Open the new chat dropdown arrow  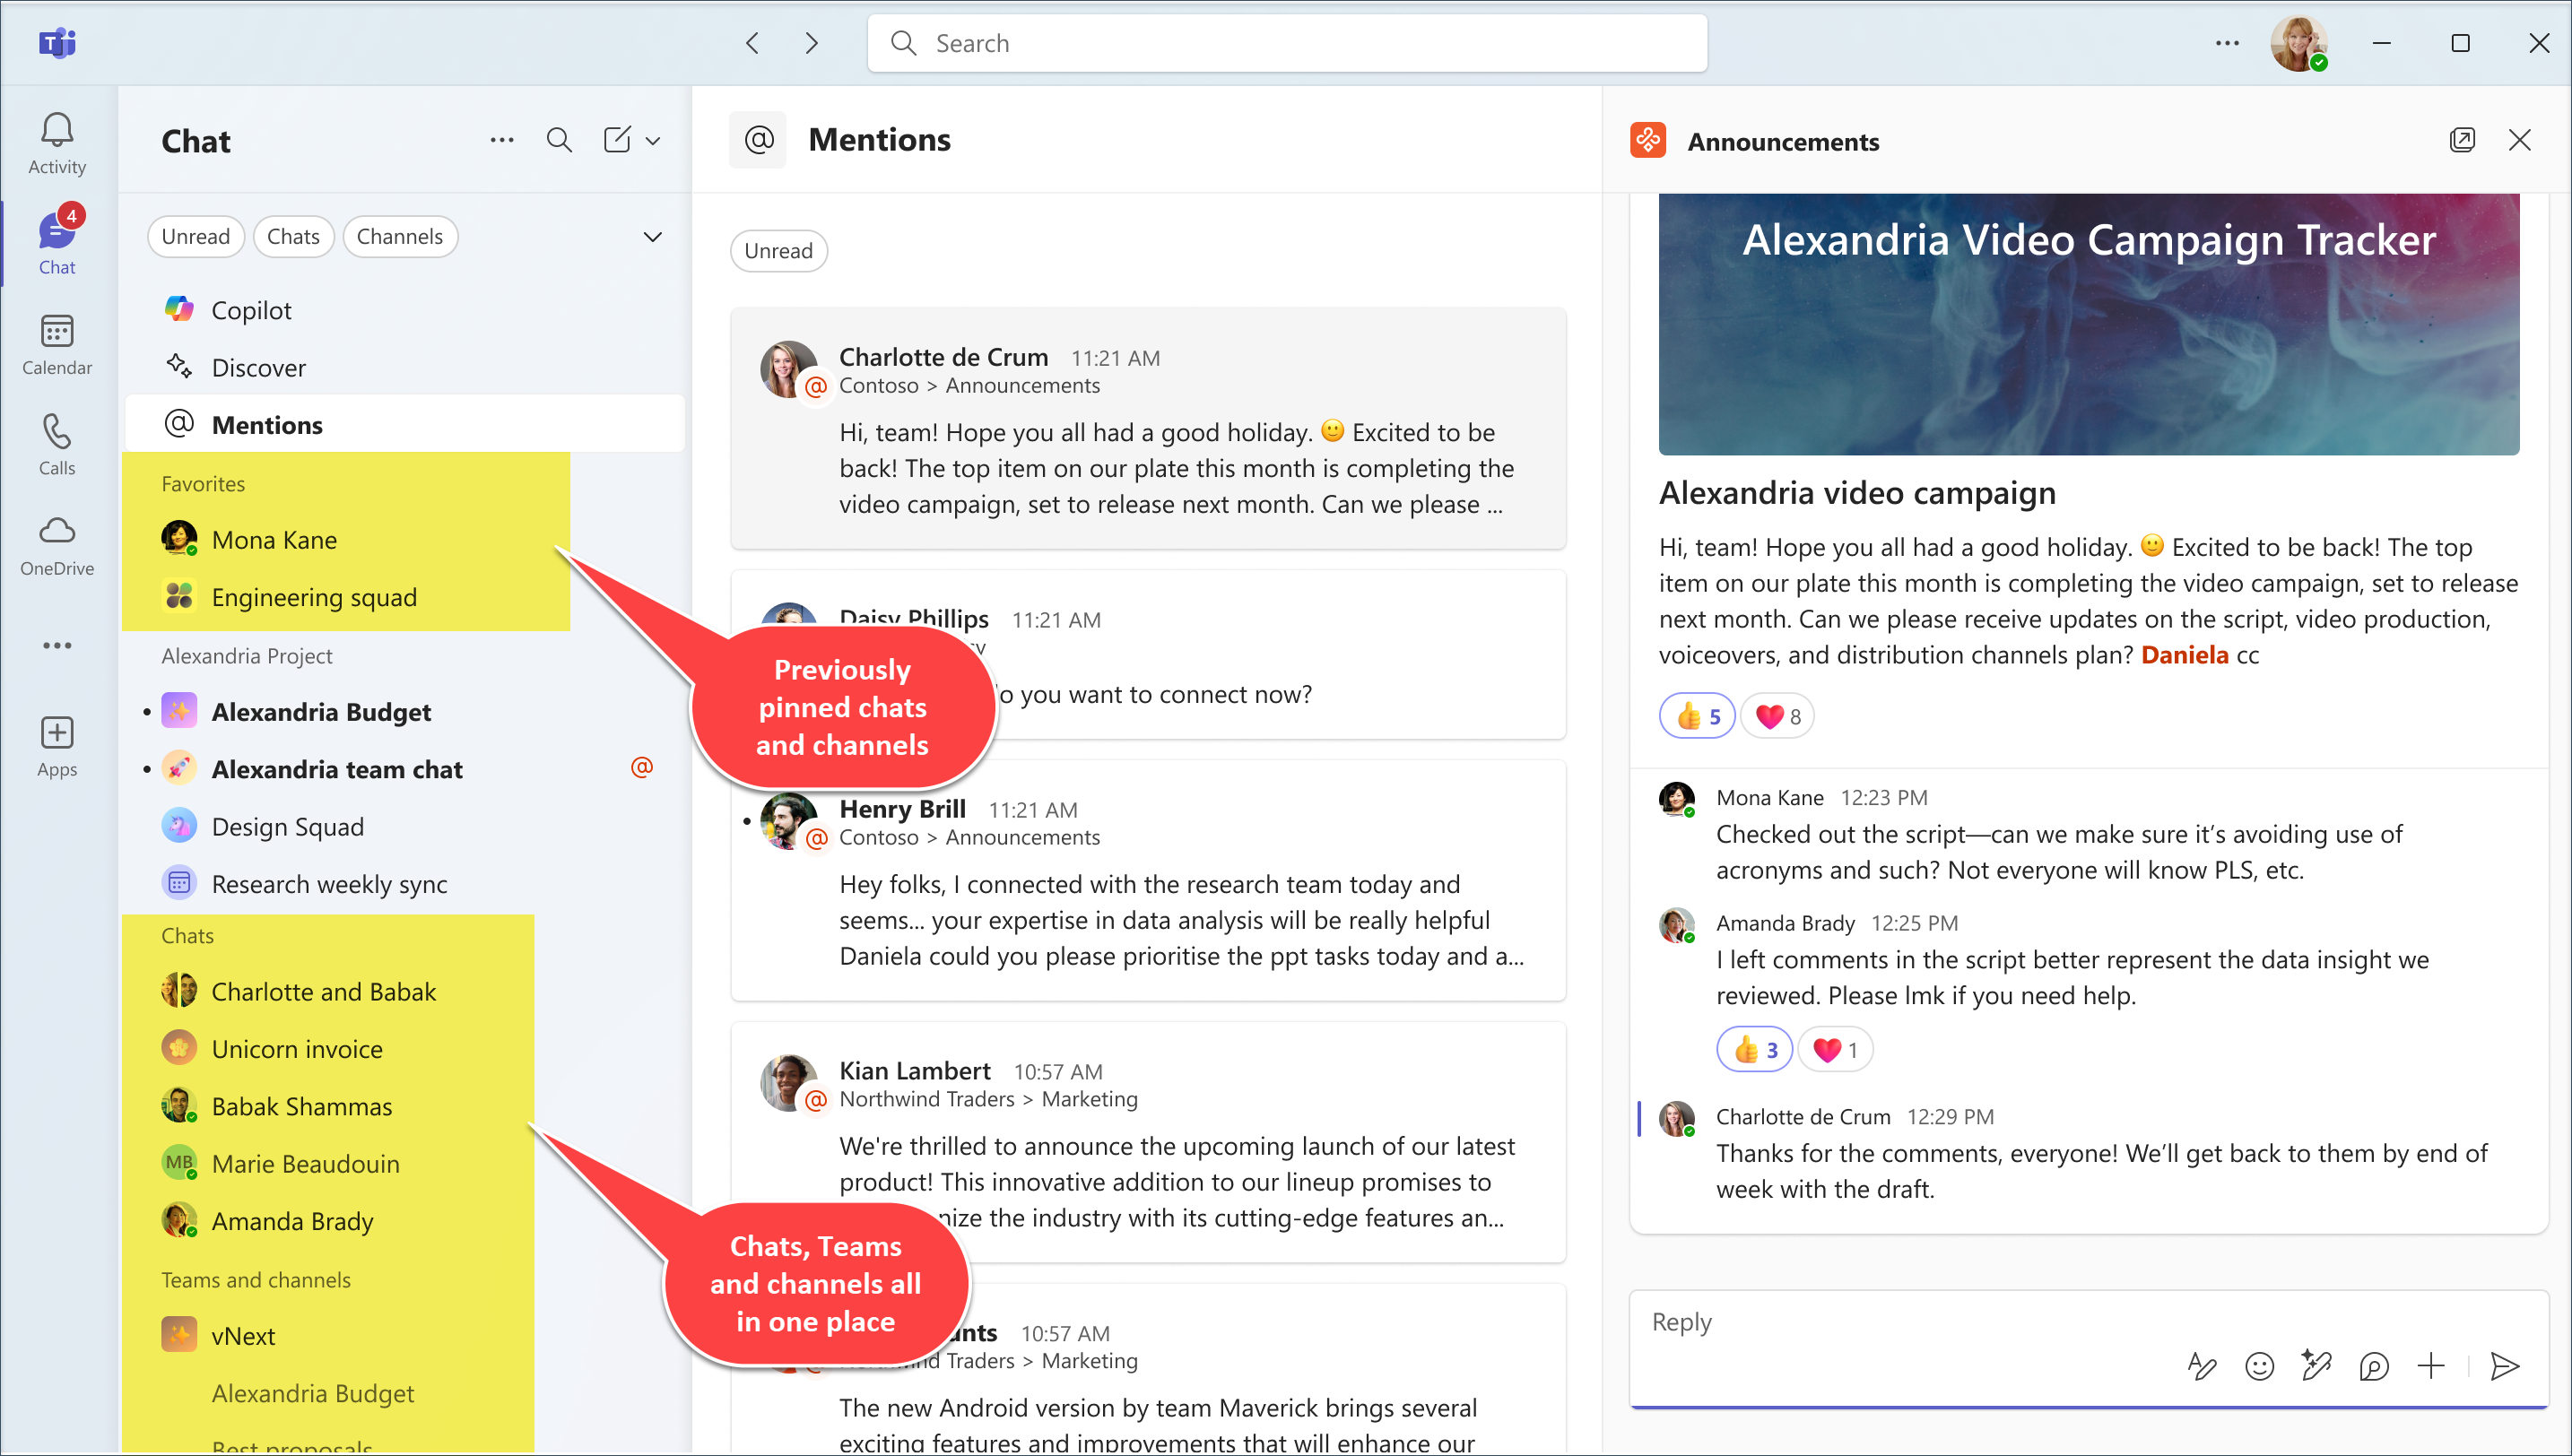pyautogui.click(x=653, y=141)
